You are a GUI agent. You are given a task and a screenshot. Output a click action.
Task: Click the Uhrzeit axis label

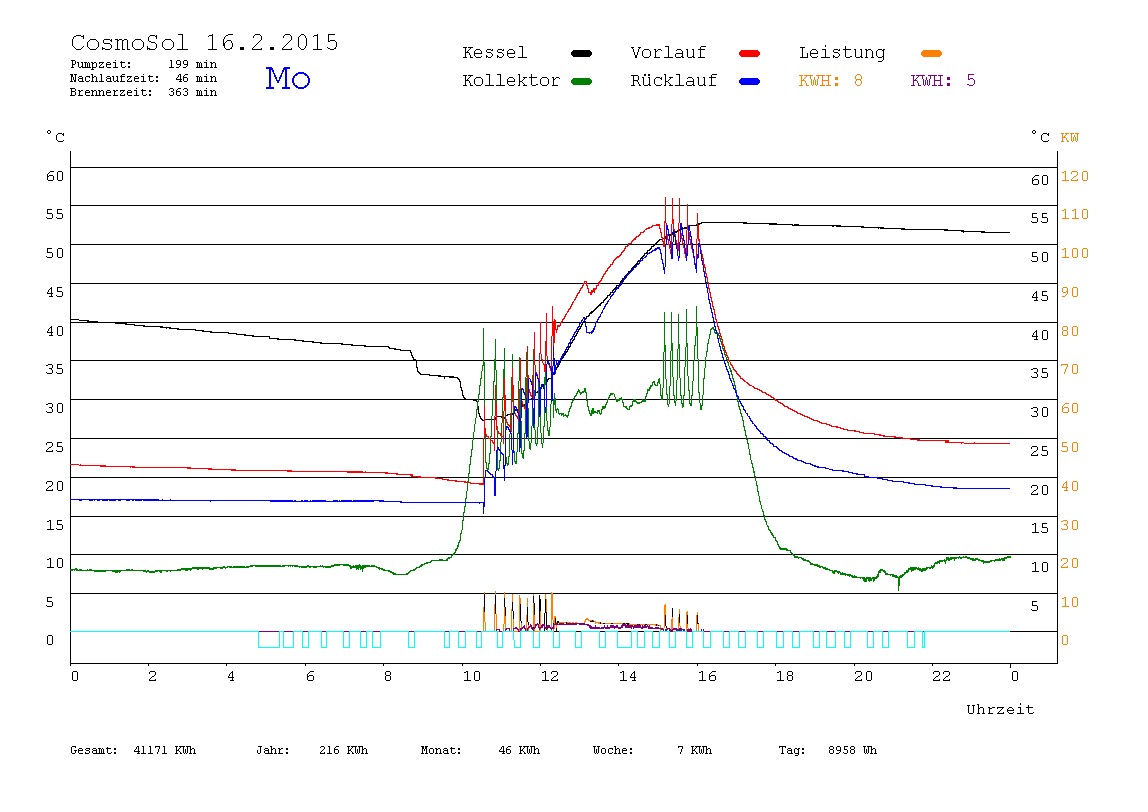tap(1000, 709)
